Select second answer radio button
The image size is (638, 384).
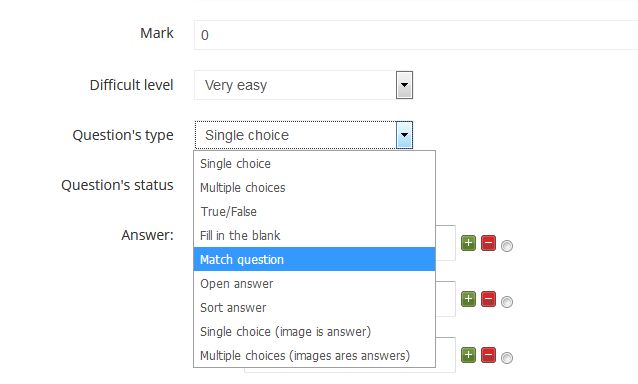coord(507,302)
